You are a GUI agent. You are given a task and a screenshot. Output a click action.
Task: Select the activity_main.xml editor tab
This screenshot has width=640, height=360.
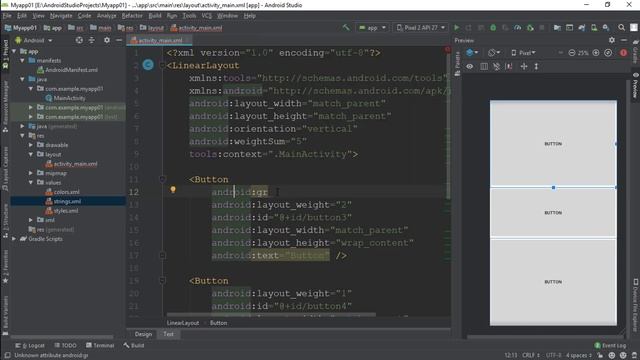[x=160, y=40]
